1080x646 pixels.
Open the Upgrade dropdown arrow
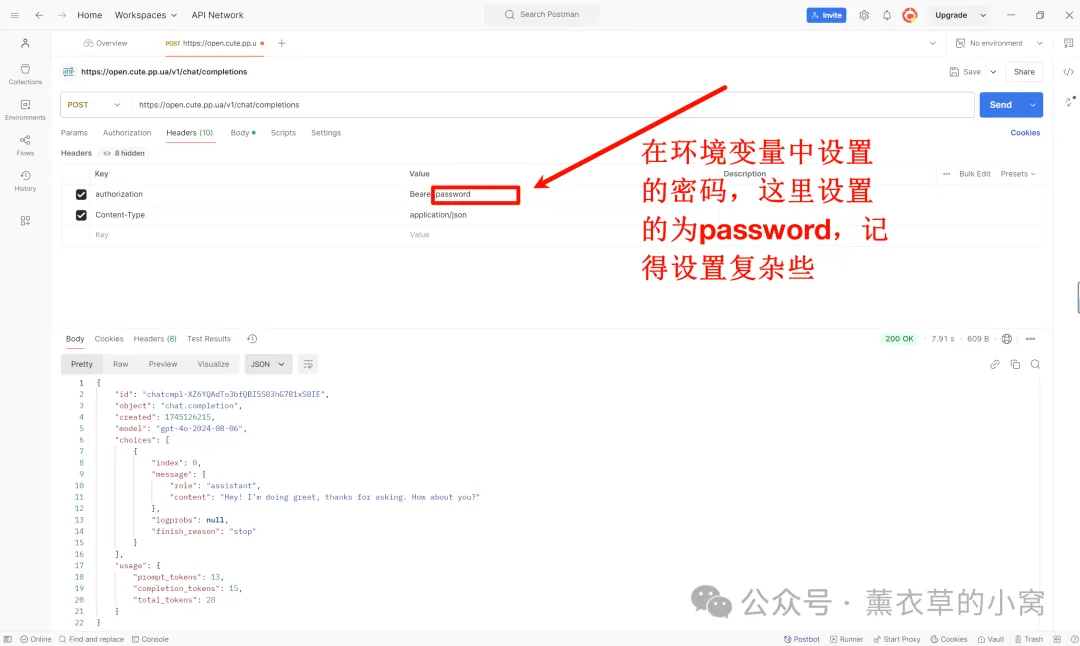coord(983,15)
